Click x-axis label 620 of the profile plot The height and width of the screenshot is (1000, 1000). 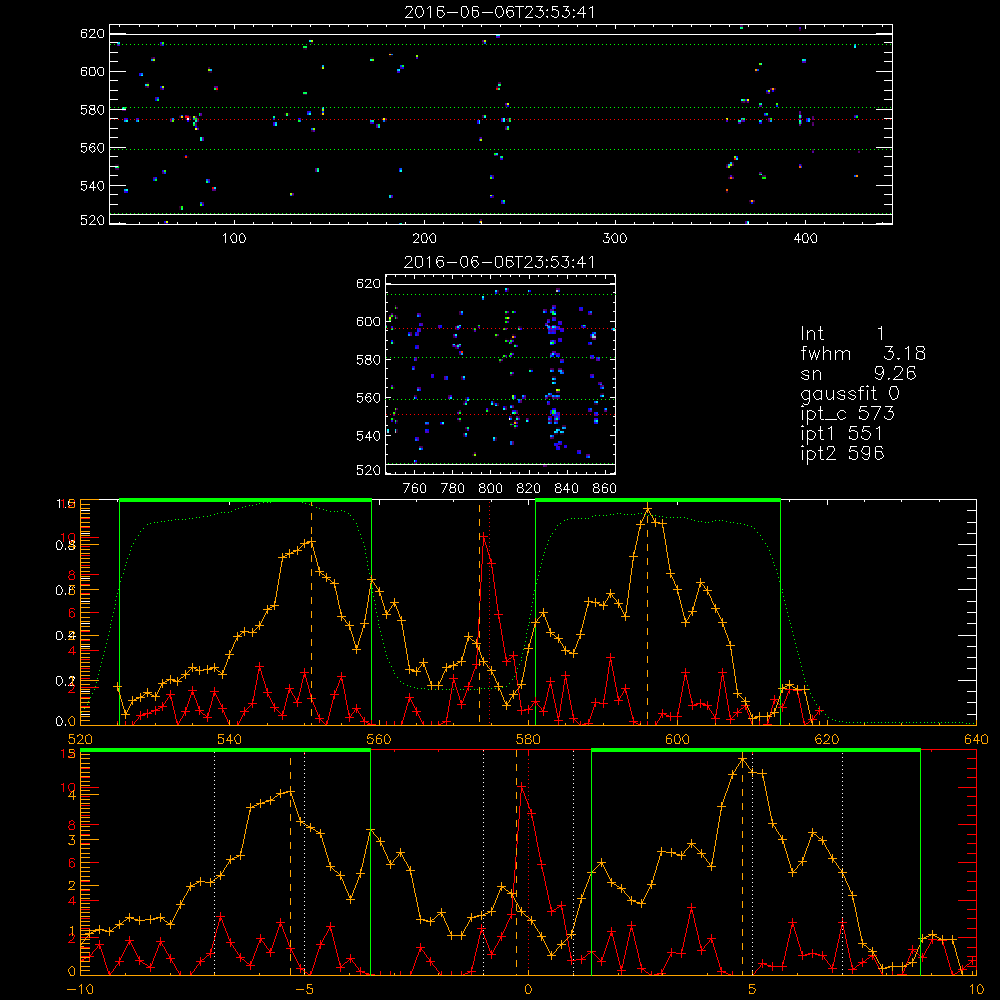tap(827, 740)
